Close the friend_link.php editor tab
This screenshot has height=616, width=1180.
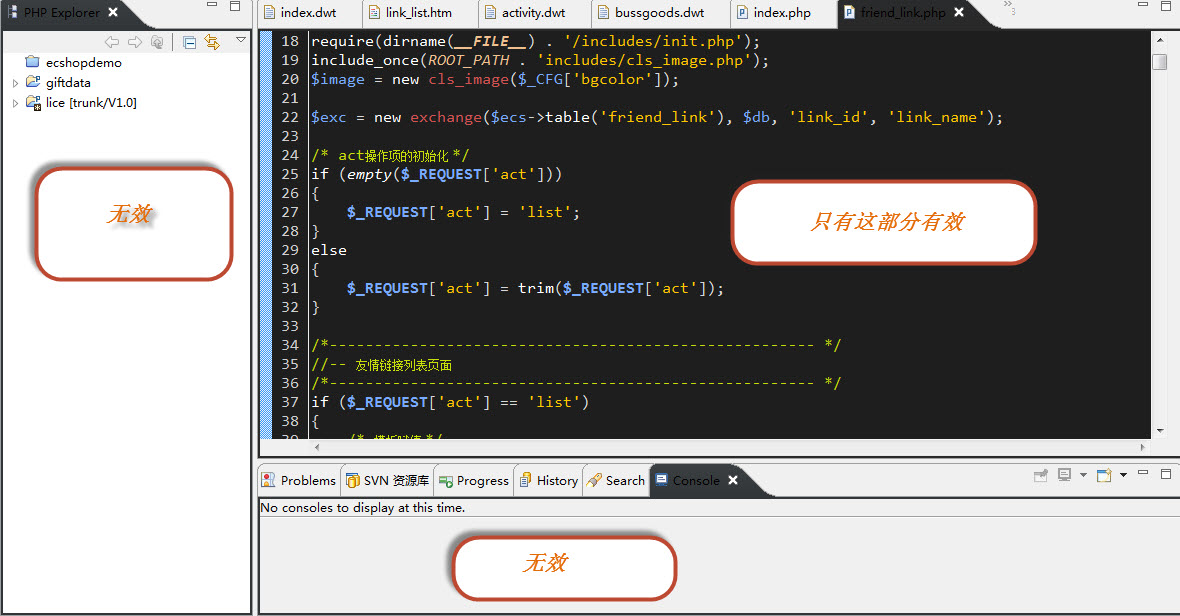[959, 13]
